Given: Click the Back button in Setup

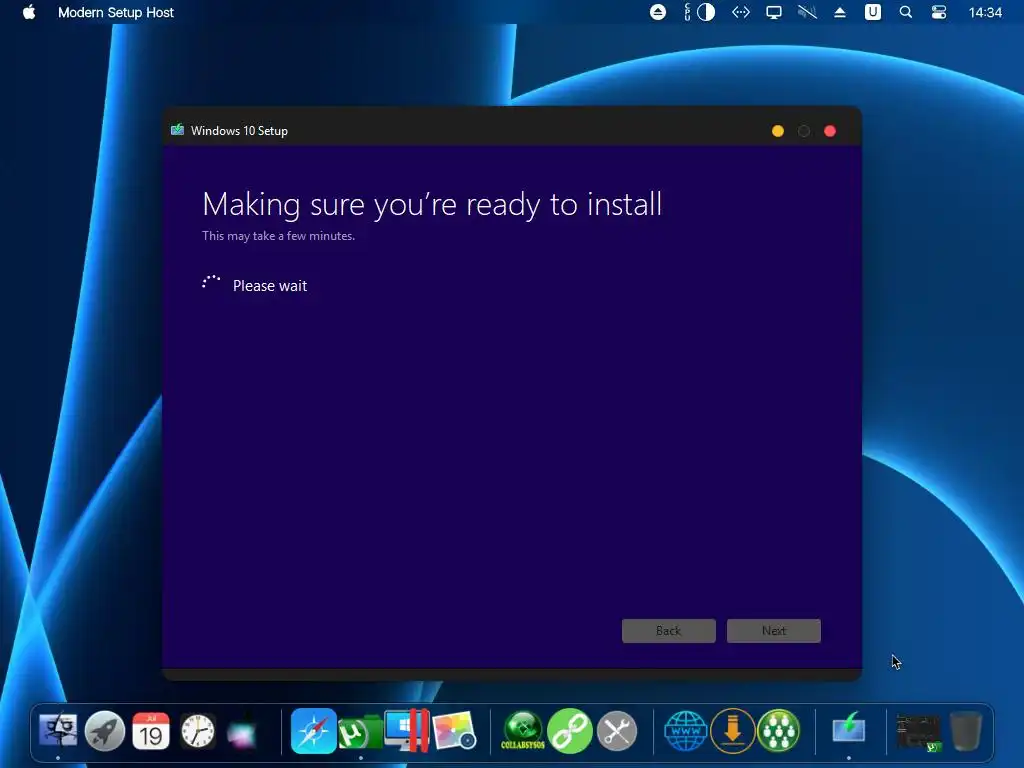Looking at the screenshot, I should [x=669, y=631].
